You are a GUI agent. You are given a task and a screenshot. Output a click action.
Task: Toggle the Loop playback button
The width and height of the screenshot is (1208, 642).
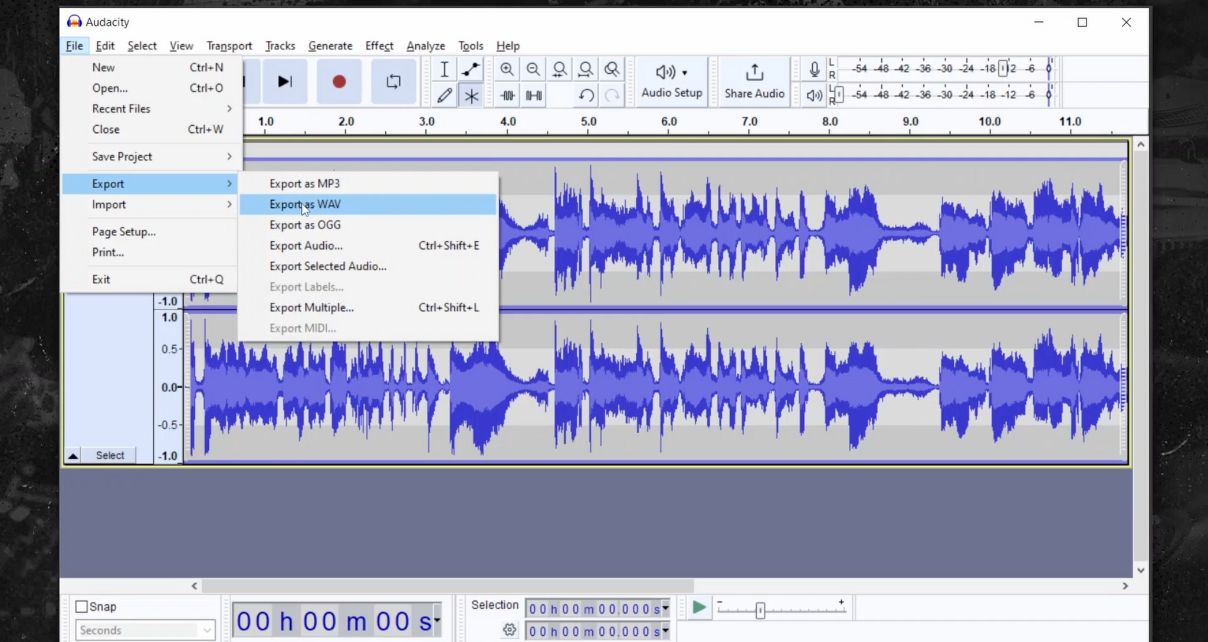click(x=393, y=82)
